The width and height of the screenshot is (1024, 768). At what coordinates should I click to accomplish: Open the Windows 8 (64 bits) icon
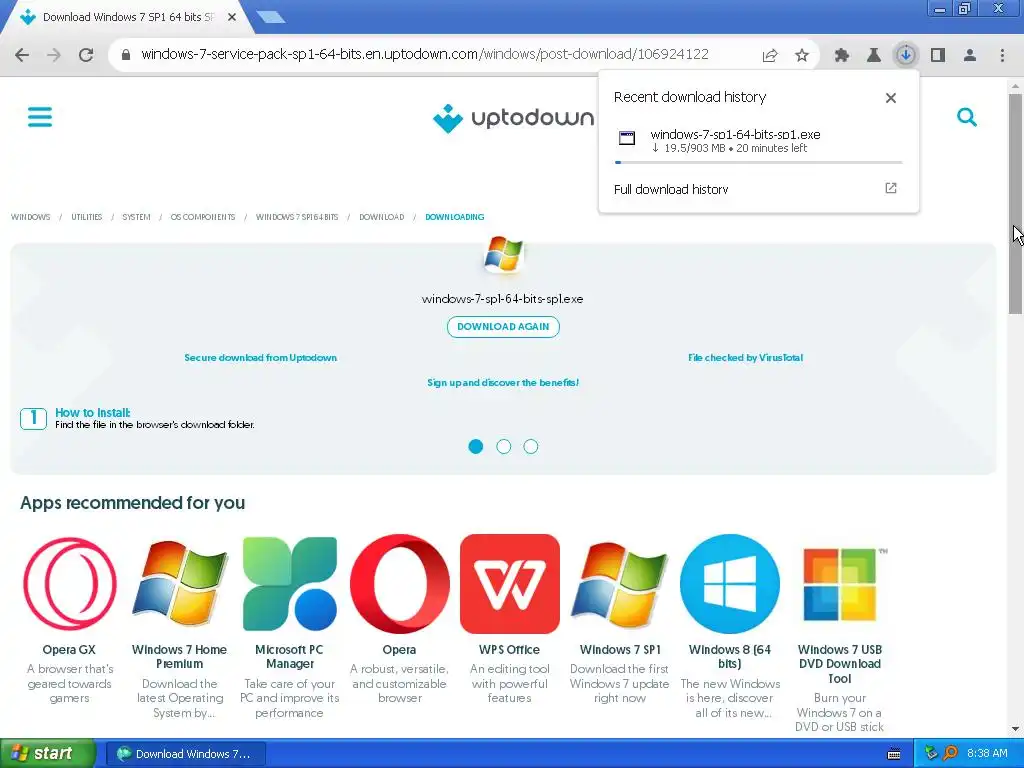pos(730,584)
